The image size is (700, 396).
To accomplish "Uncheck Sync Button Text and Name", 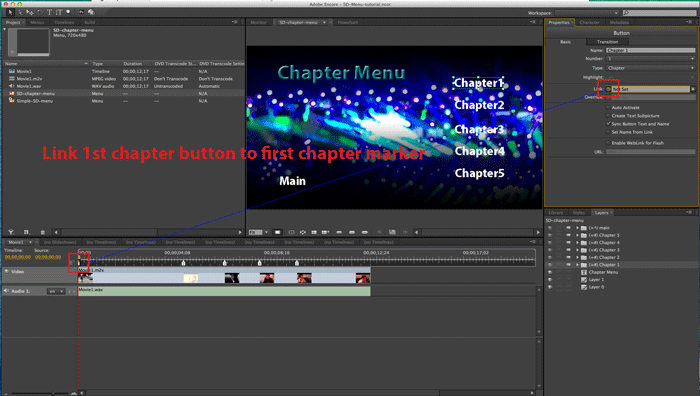I will 608,124.
